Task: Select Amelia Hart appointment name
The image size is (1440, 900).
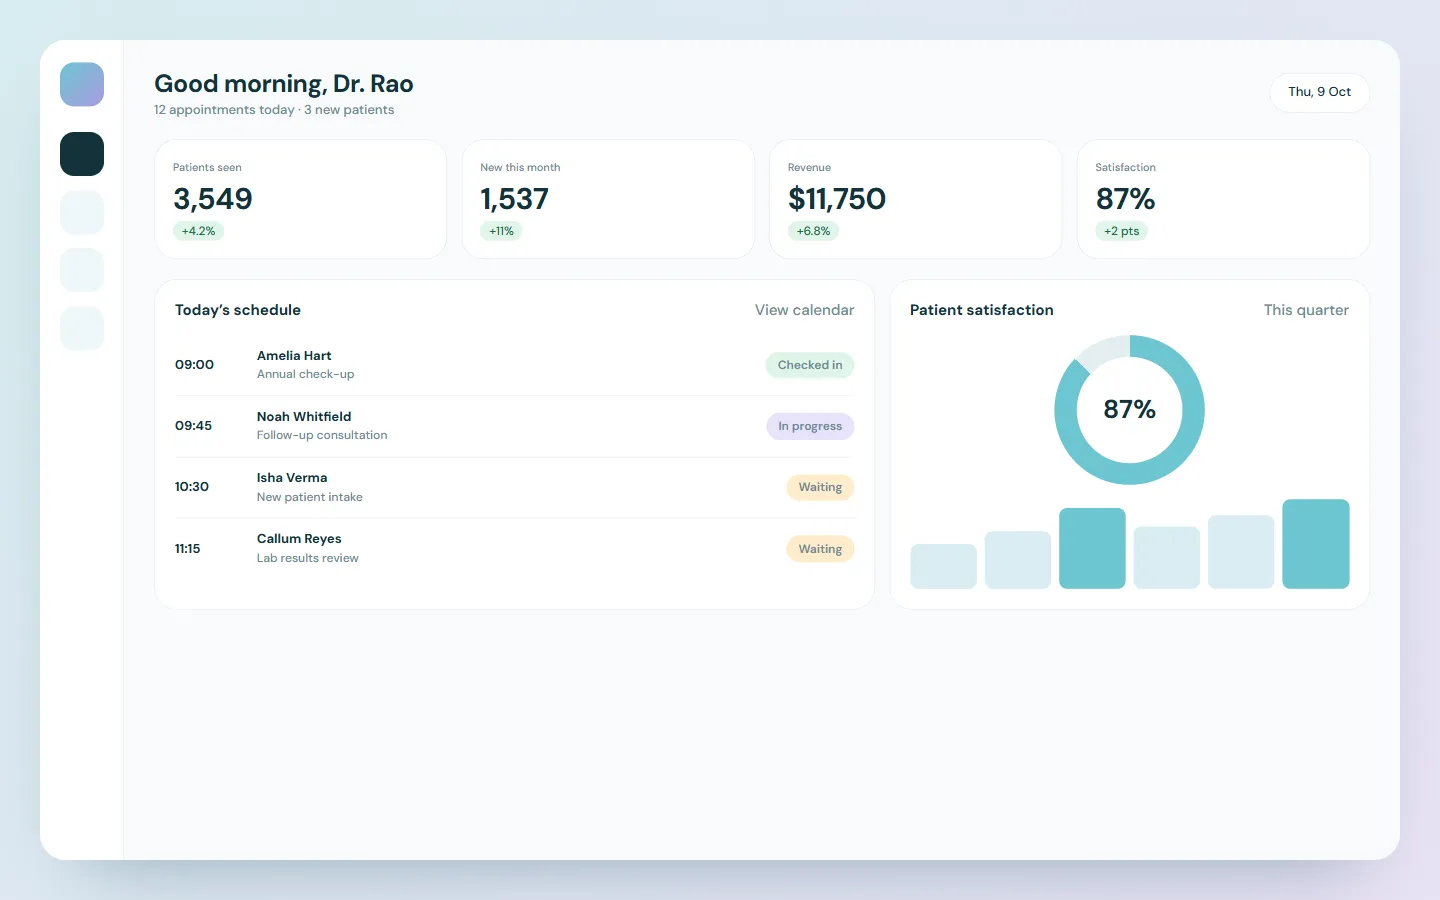Action: pos(294,356)
